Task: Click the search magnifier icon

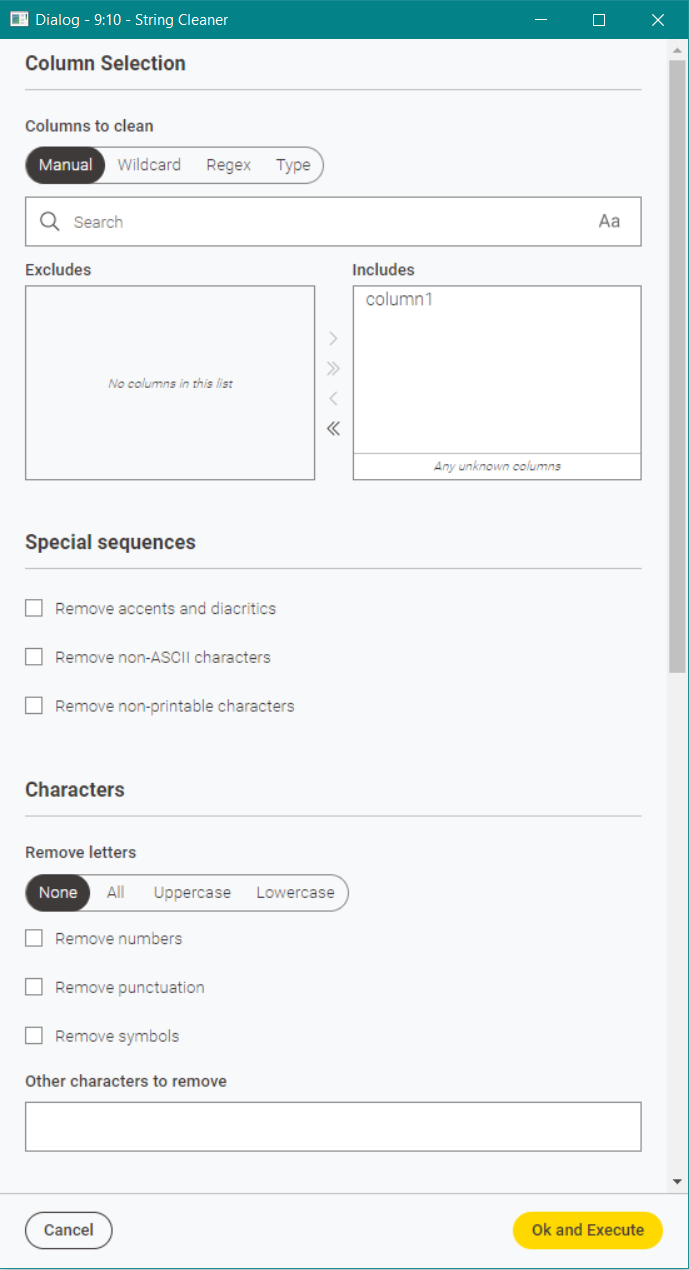Action: point(49,222)
